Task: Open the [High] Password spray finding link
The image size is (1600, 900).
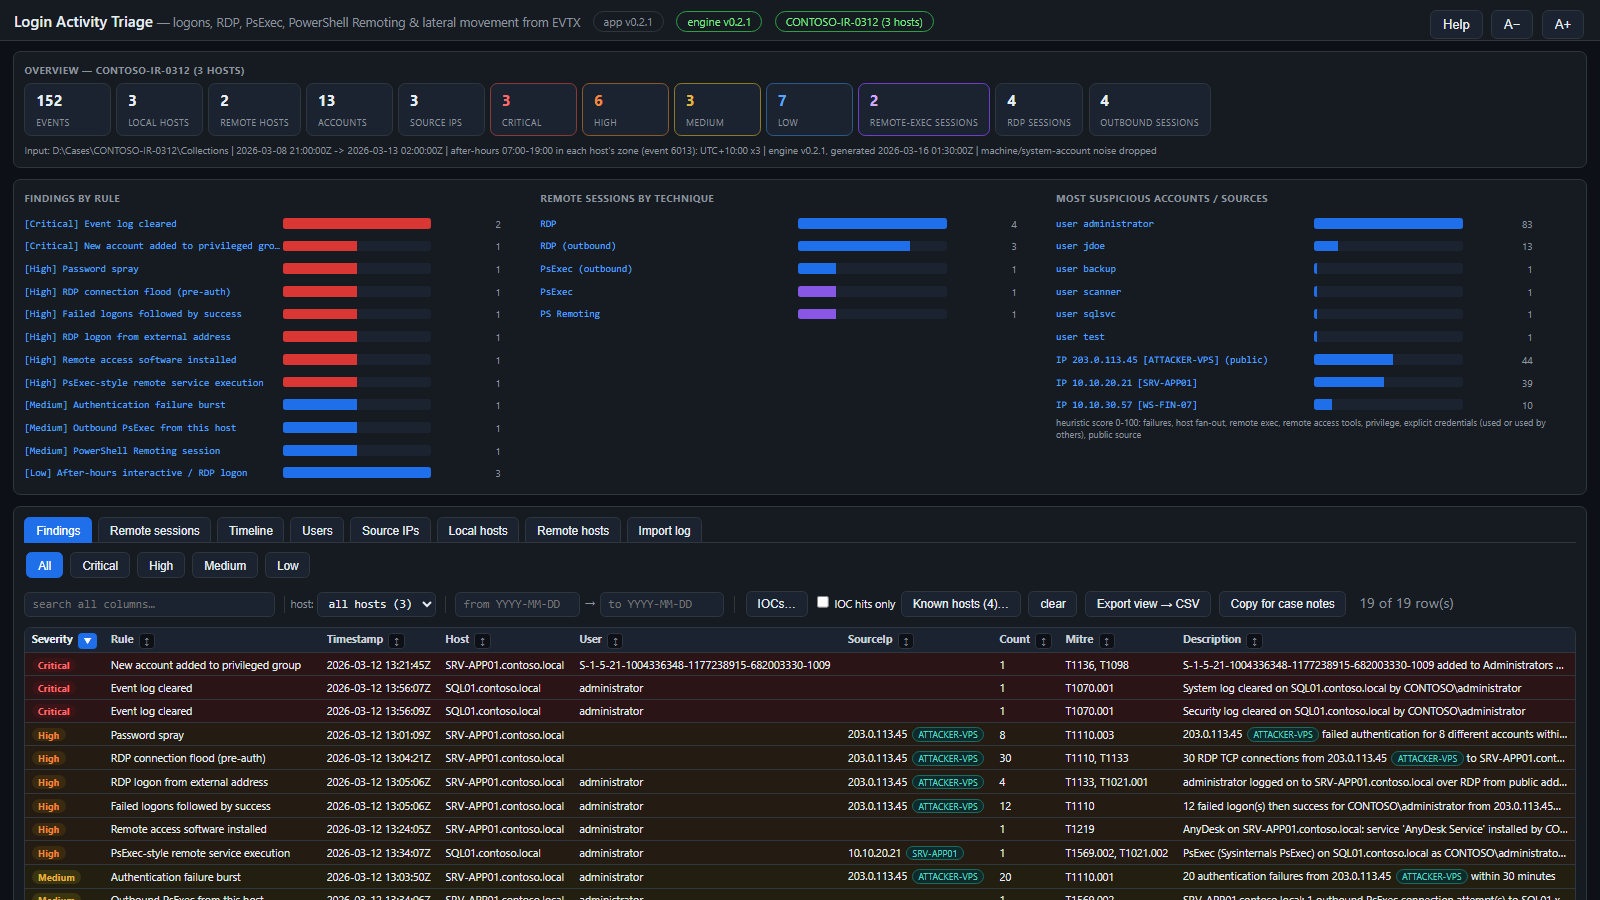Action: click(x=81, y=269)
